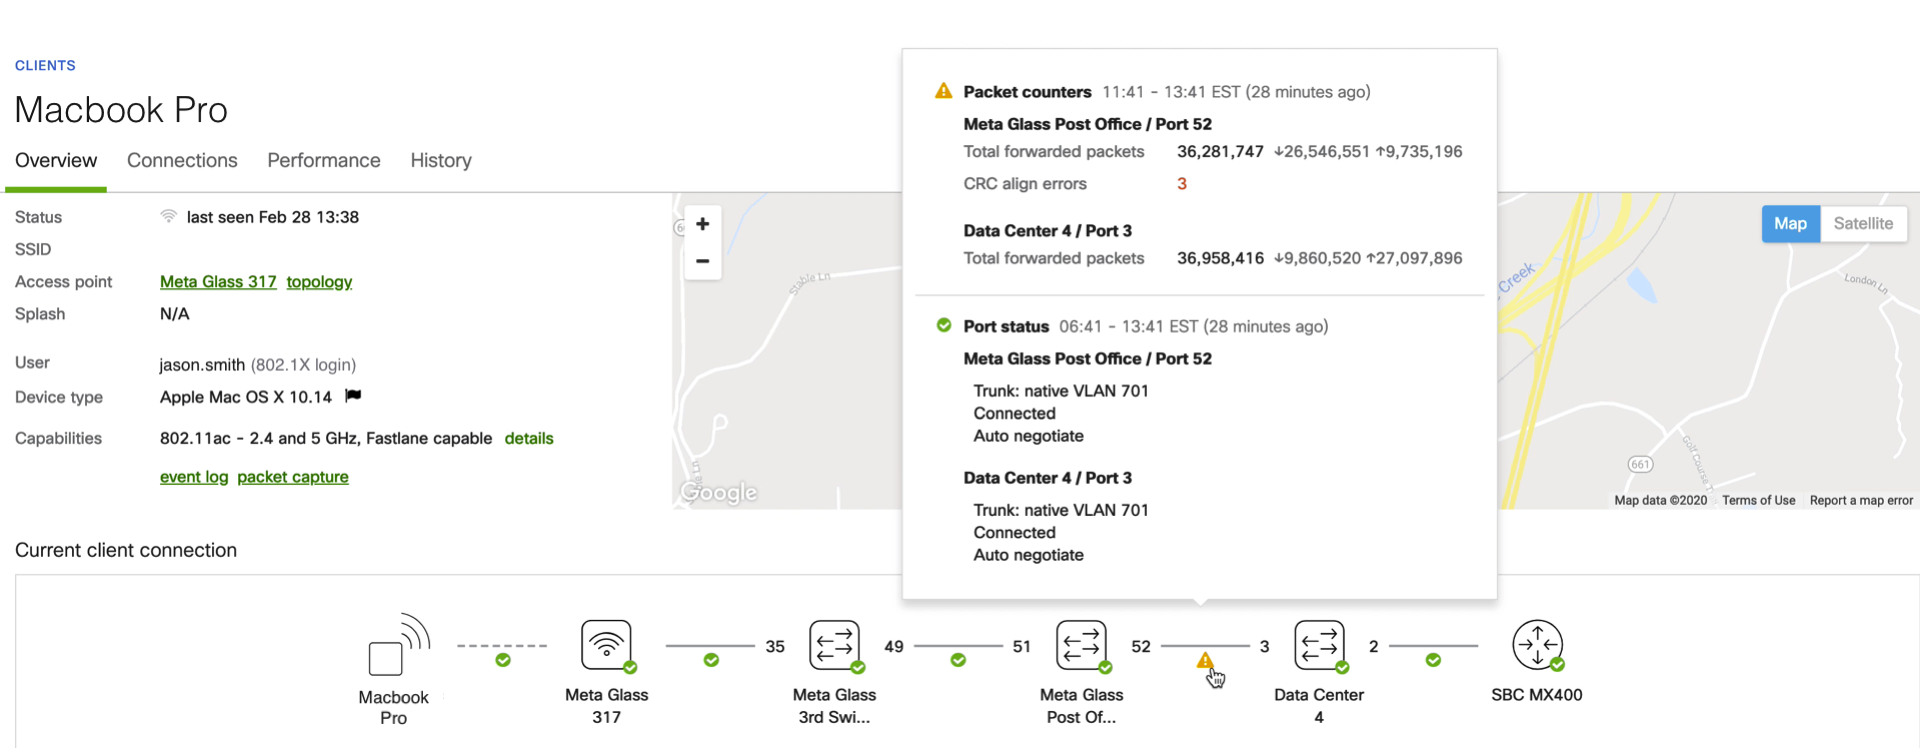Click green check on link to port 35
This screenshot has height=748, width=1920.
tap(711, 660)
